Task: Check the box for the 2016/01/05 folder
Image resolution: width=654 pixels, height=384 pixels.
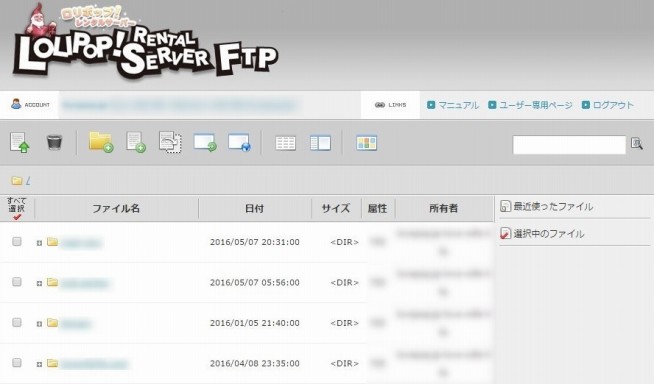Action: (17, 322)
